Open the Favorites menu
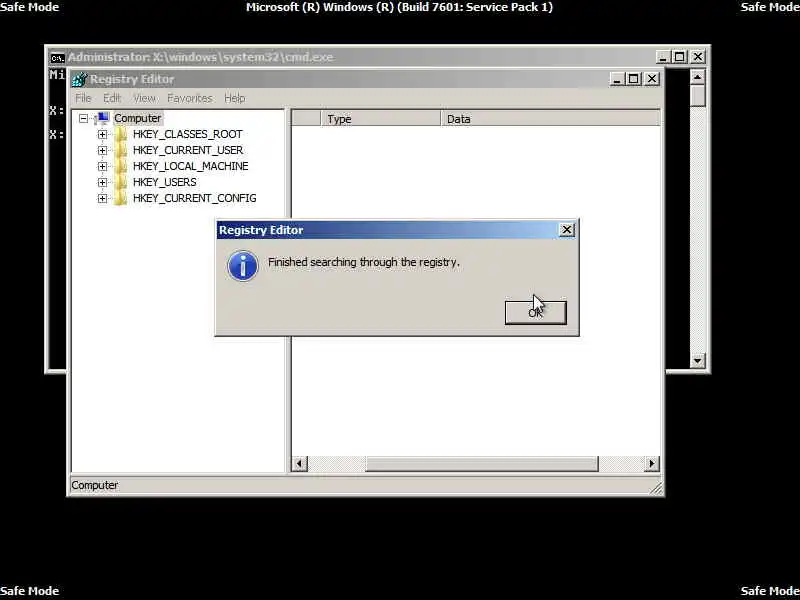The width and height of the screenshot is (800, 600). pyautogui.click(x=190, y=98)
